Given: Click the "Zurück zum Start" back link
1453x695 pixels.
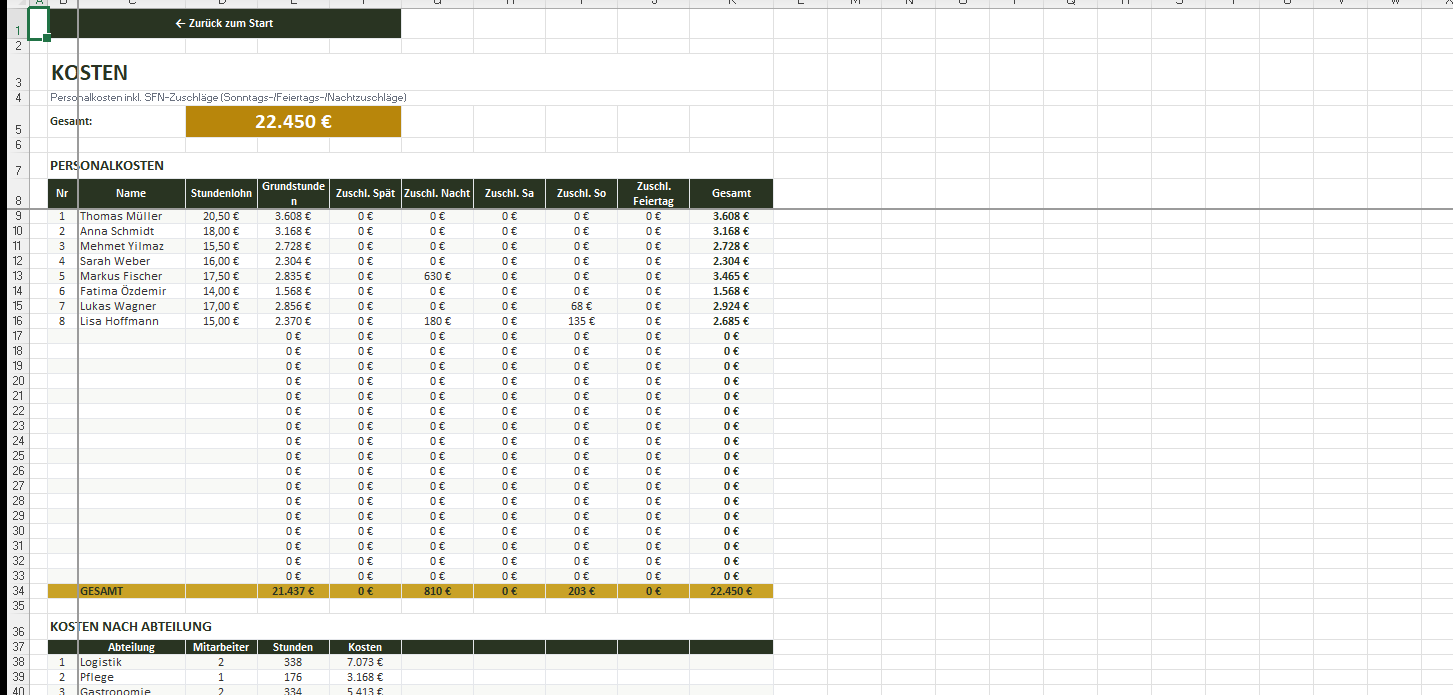Looking at the screenshot, I should [x=224, y=23].
